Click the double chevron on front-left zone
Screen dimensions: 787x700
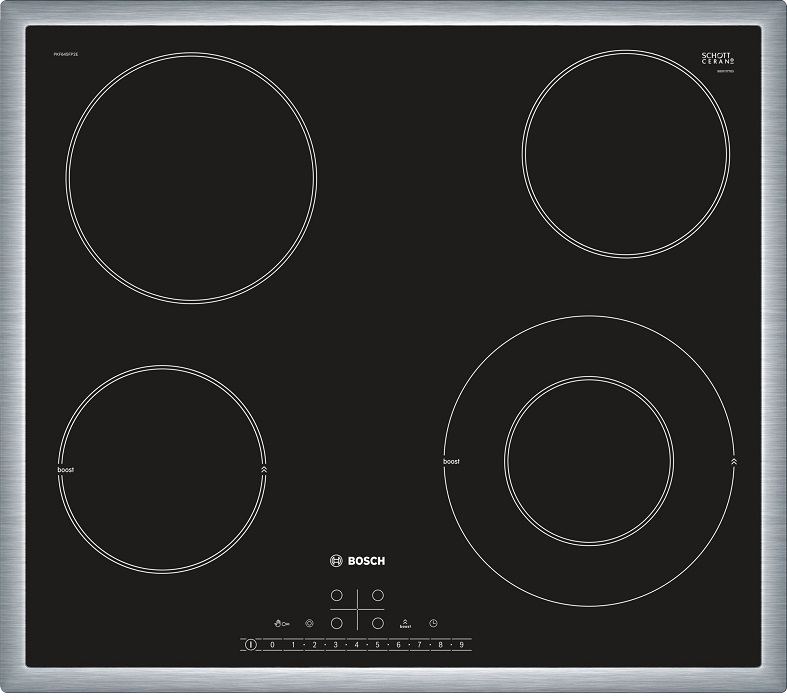coord(264,468)
